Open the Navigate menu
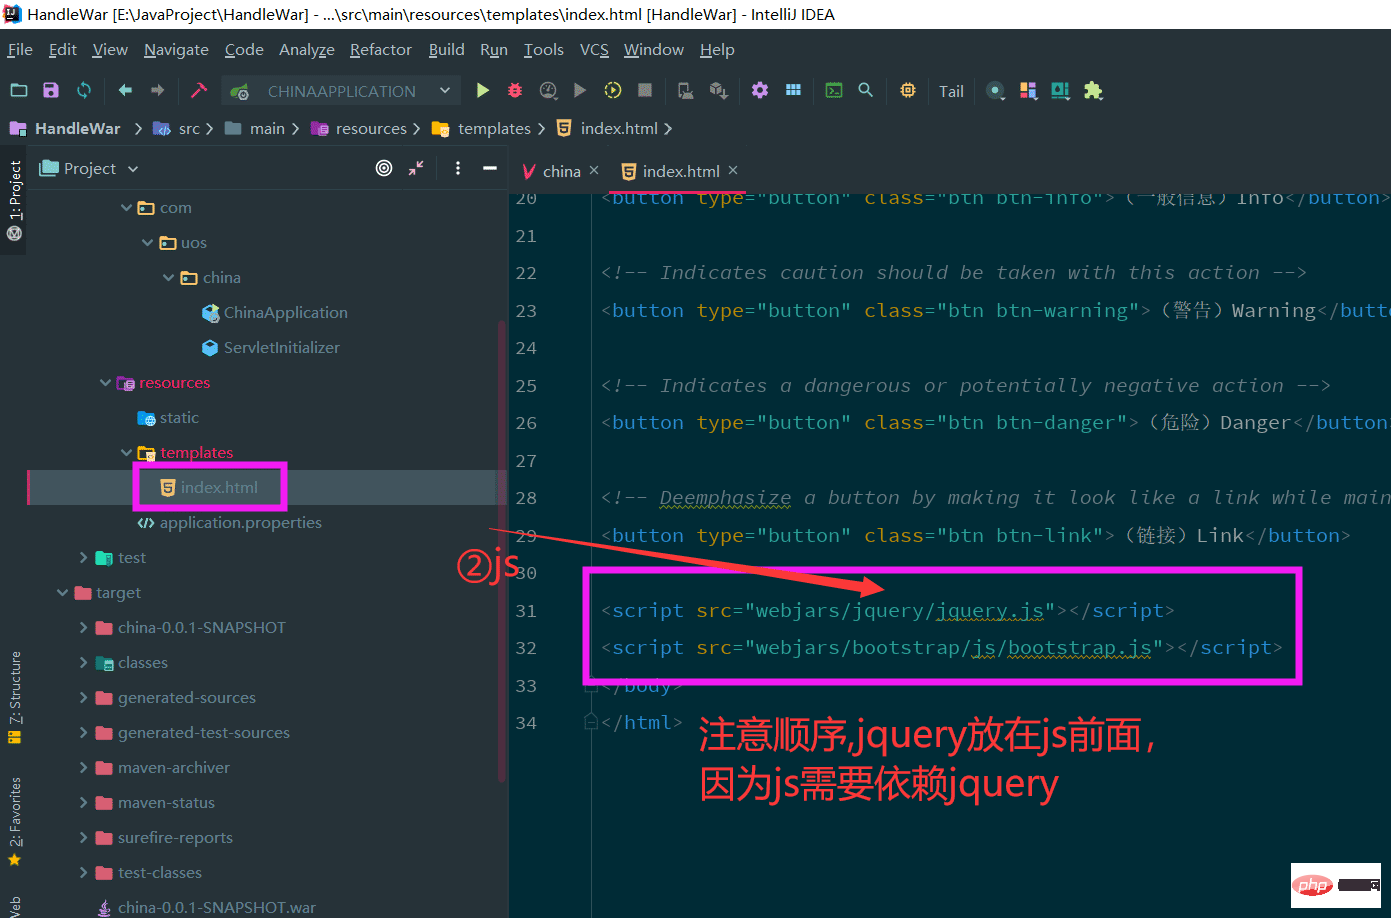This screenshot has height=918, width=1391. tap(176, 49)
